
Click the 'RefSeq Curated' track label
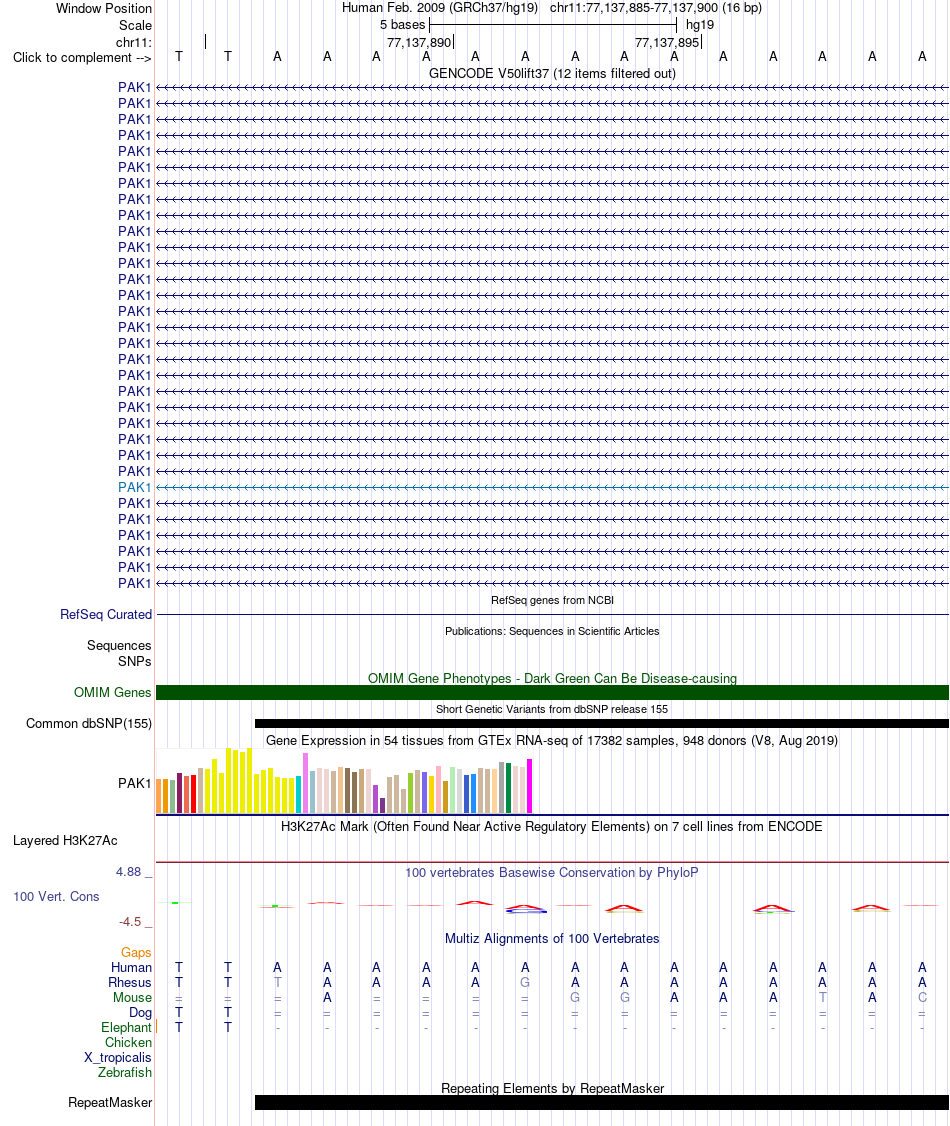106,615
